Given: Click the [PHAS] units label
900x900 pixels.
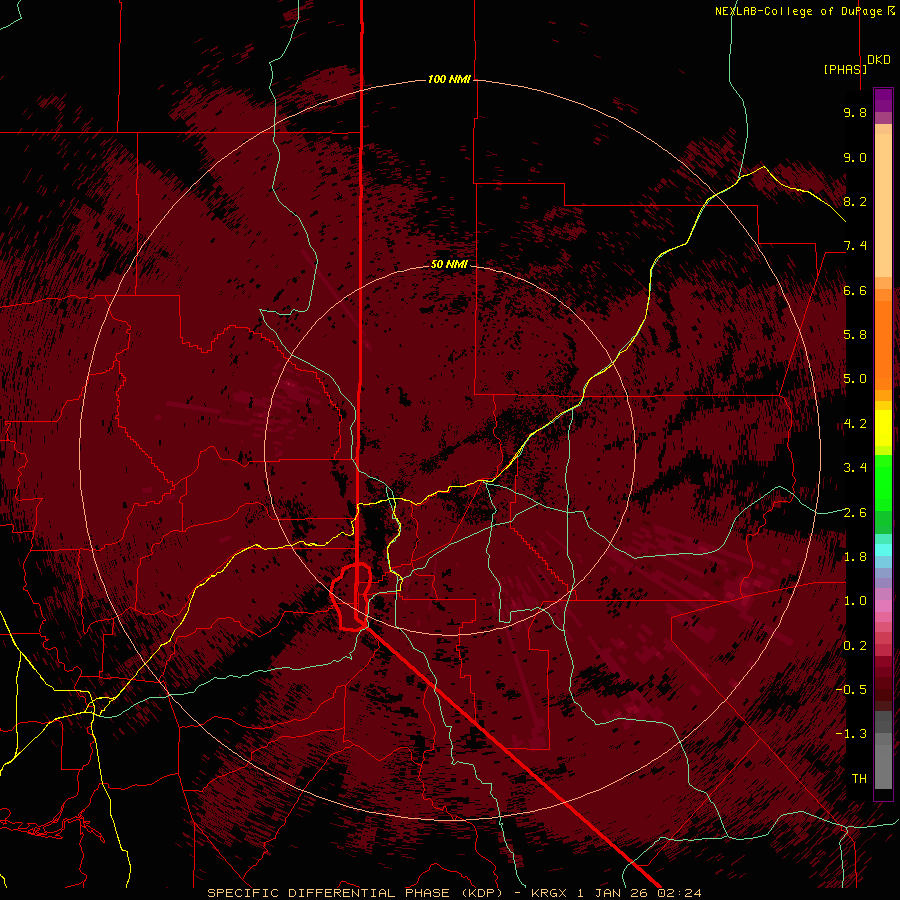Looking at the screenshot, I should [x=845, y=69].
